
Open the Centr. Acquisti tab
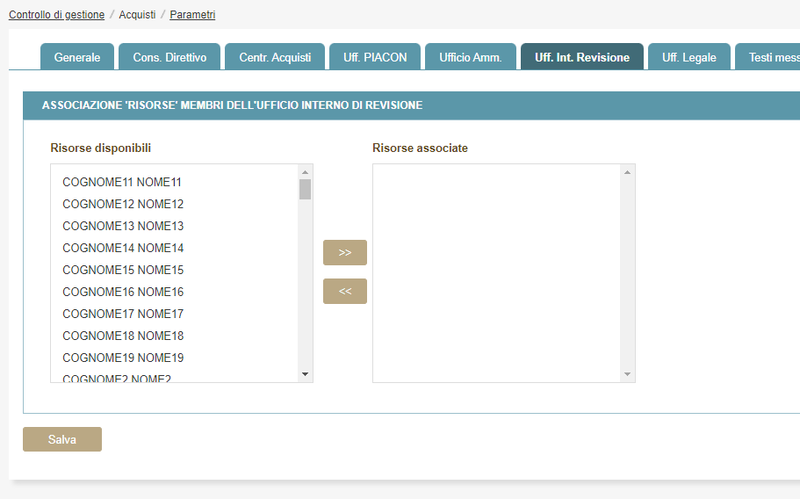[275, 58]
